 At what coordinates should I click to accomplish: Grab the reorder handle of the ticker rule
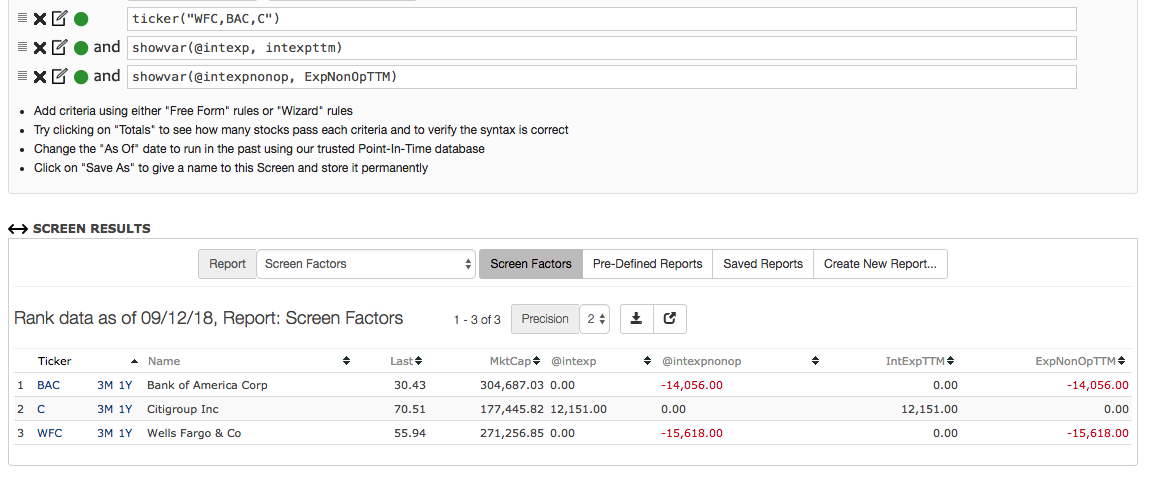[x=22, y=18]
